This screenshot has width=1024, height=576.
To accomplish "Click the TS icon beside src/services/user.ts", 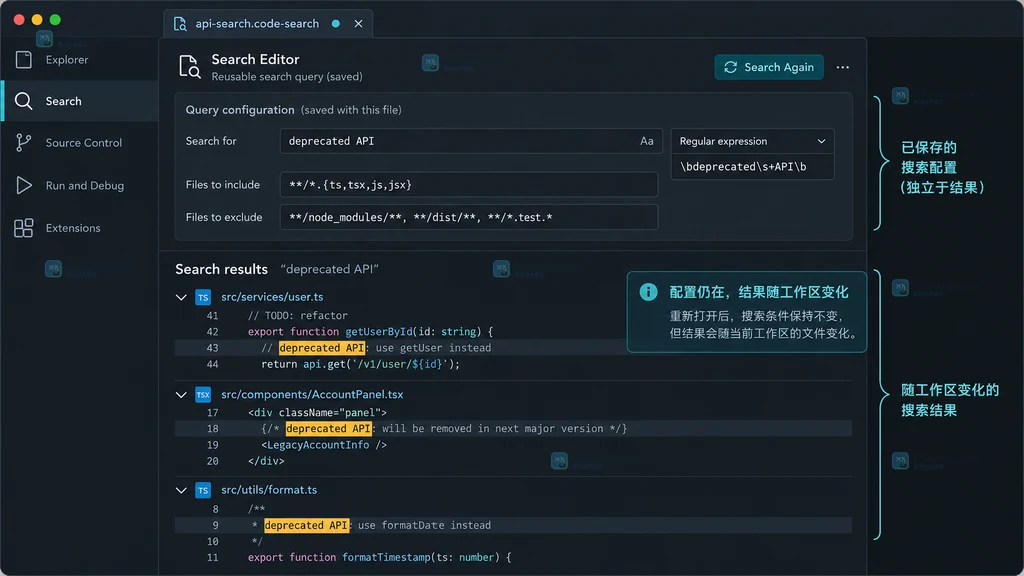I will (x=203, y=297).
